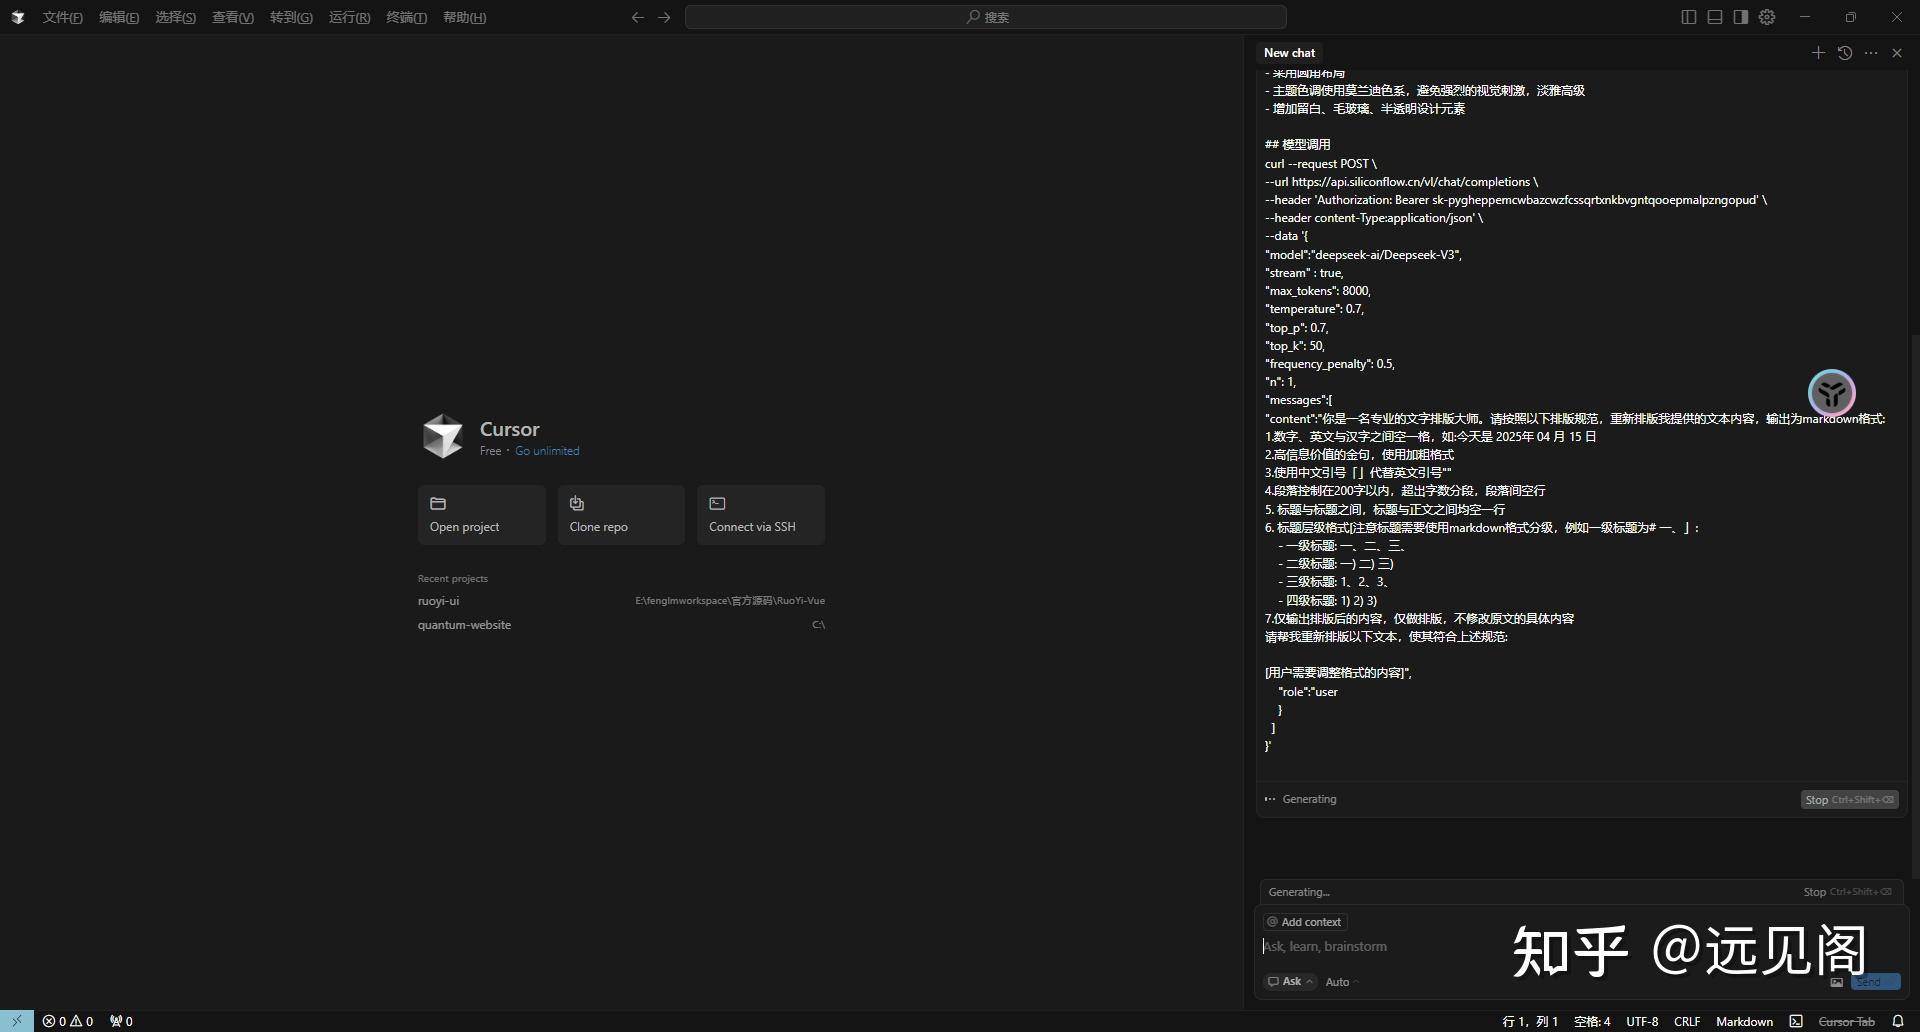Click the floating round assistant icon
The width and height of the screenshot is (1920, 1032).
coord(1832,393)
